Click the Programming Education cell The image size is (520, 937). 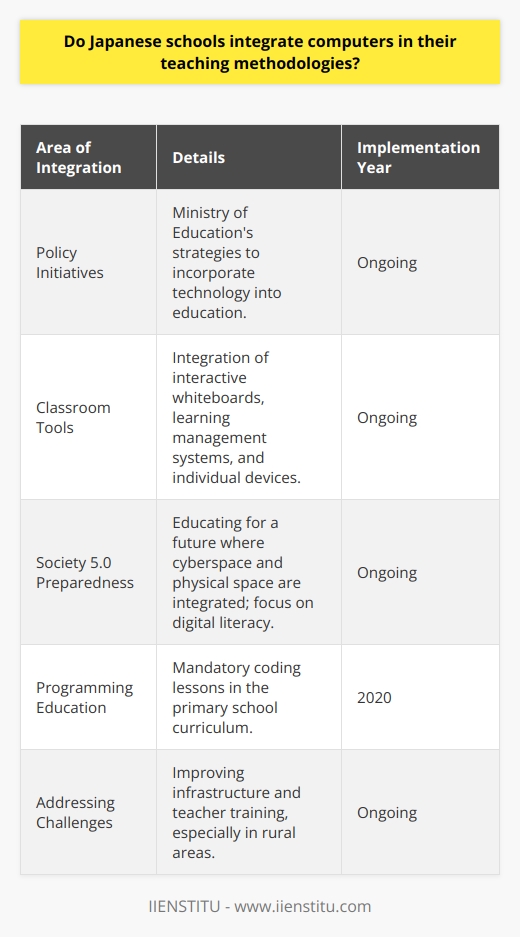click(88, 697)
